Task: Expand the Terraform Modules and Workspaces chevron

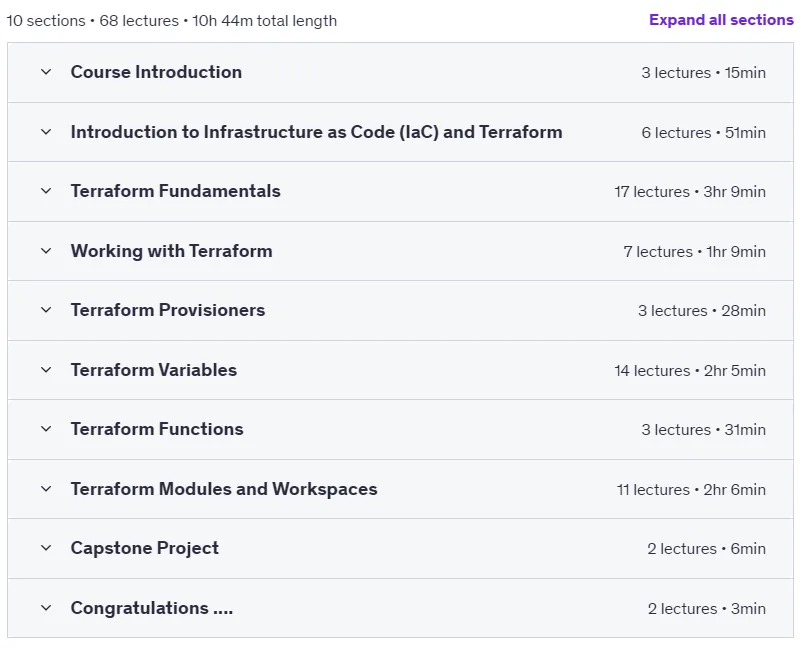Action: [46, 489]
